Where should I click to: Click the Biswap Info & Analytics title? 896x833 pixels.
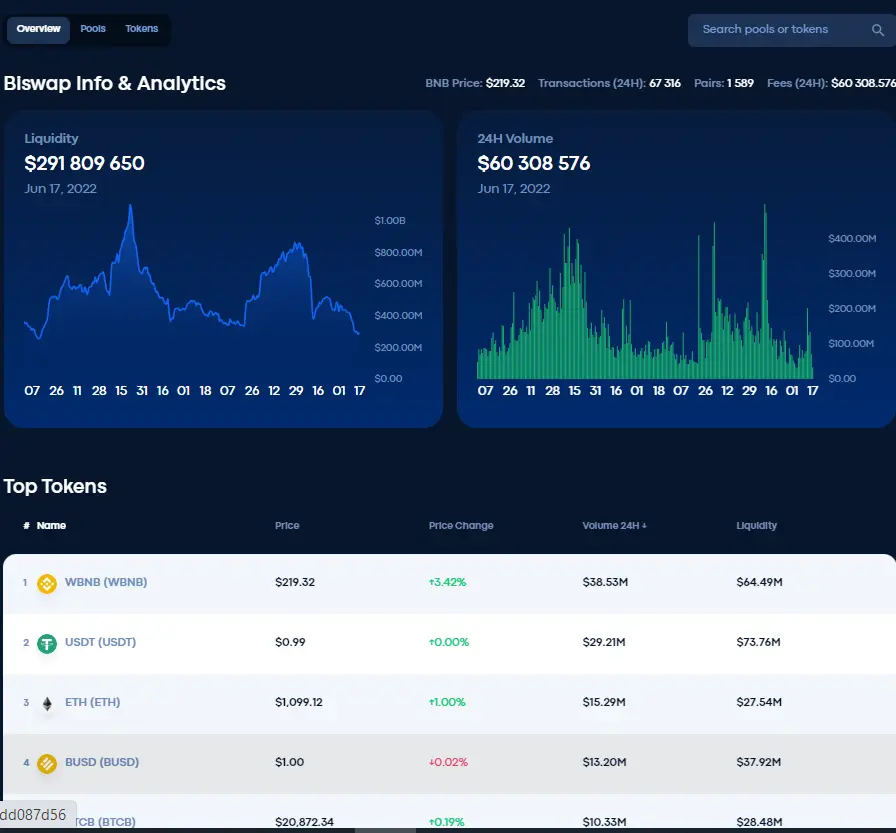[115, 83]
